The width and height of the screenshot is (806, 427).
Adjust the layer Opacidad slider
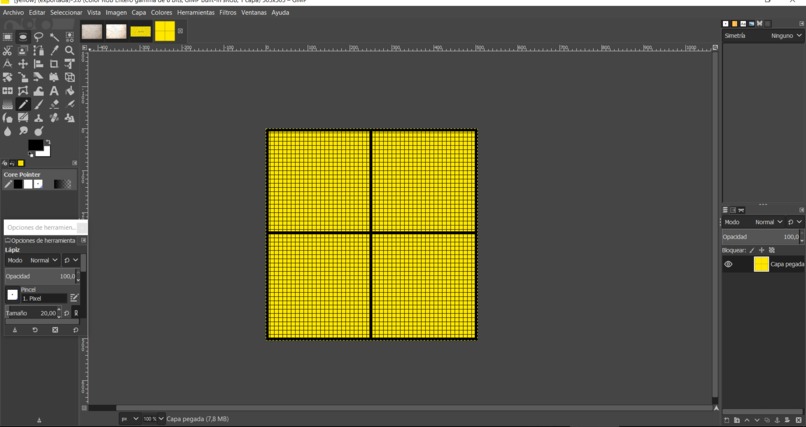(x=761, y=237)
